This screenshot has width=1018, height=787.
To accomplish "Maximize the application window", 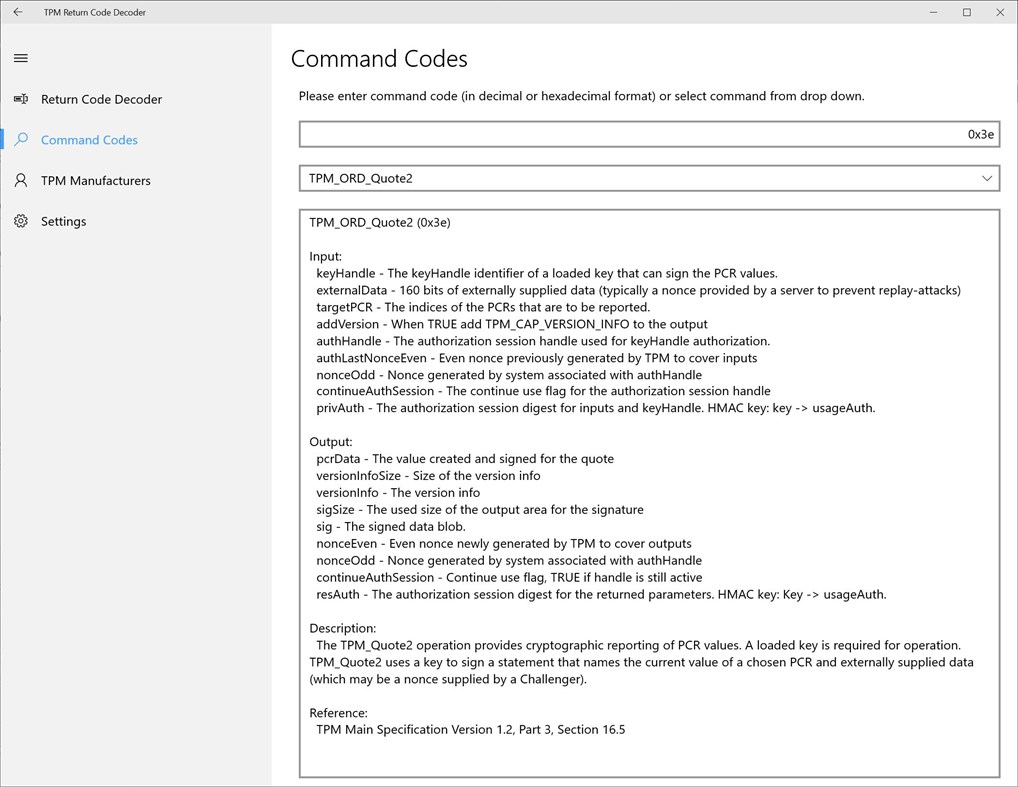I will click(966, 12).
